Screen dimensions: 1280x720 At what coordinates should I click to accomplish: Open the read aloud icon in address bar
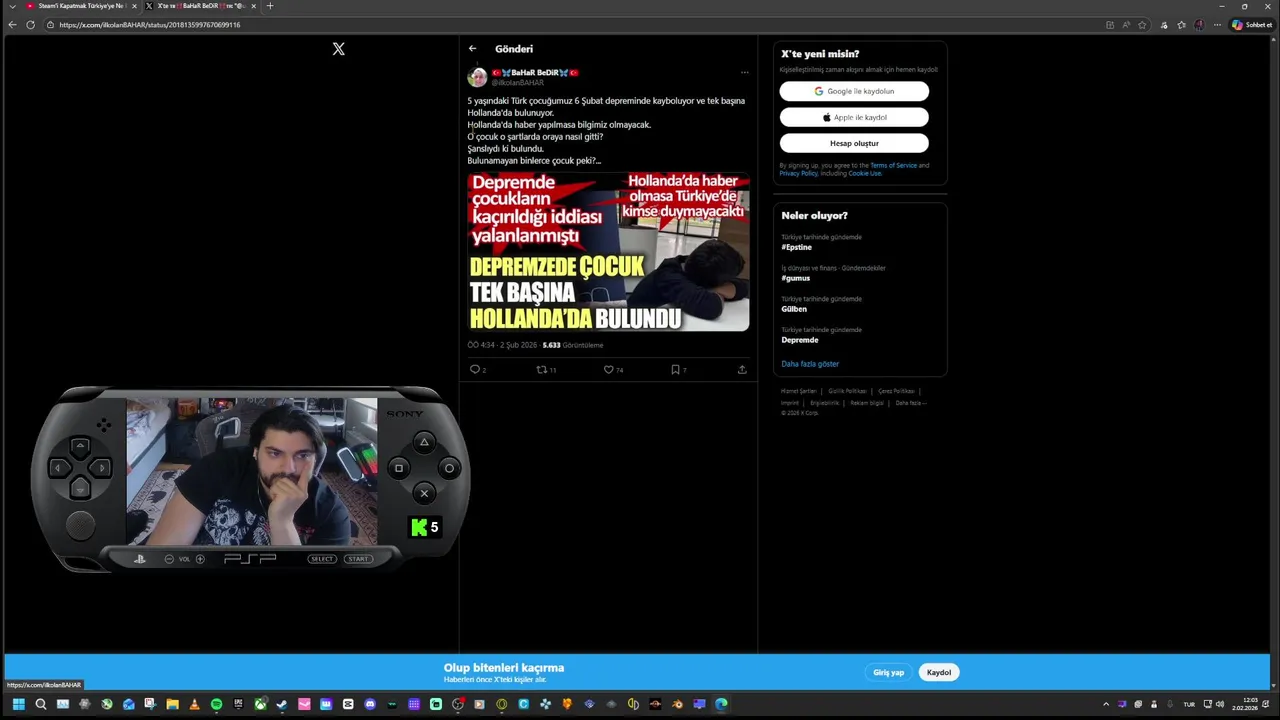pyautogui.click(x=1126, y=25)
